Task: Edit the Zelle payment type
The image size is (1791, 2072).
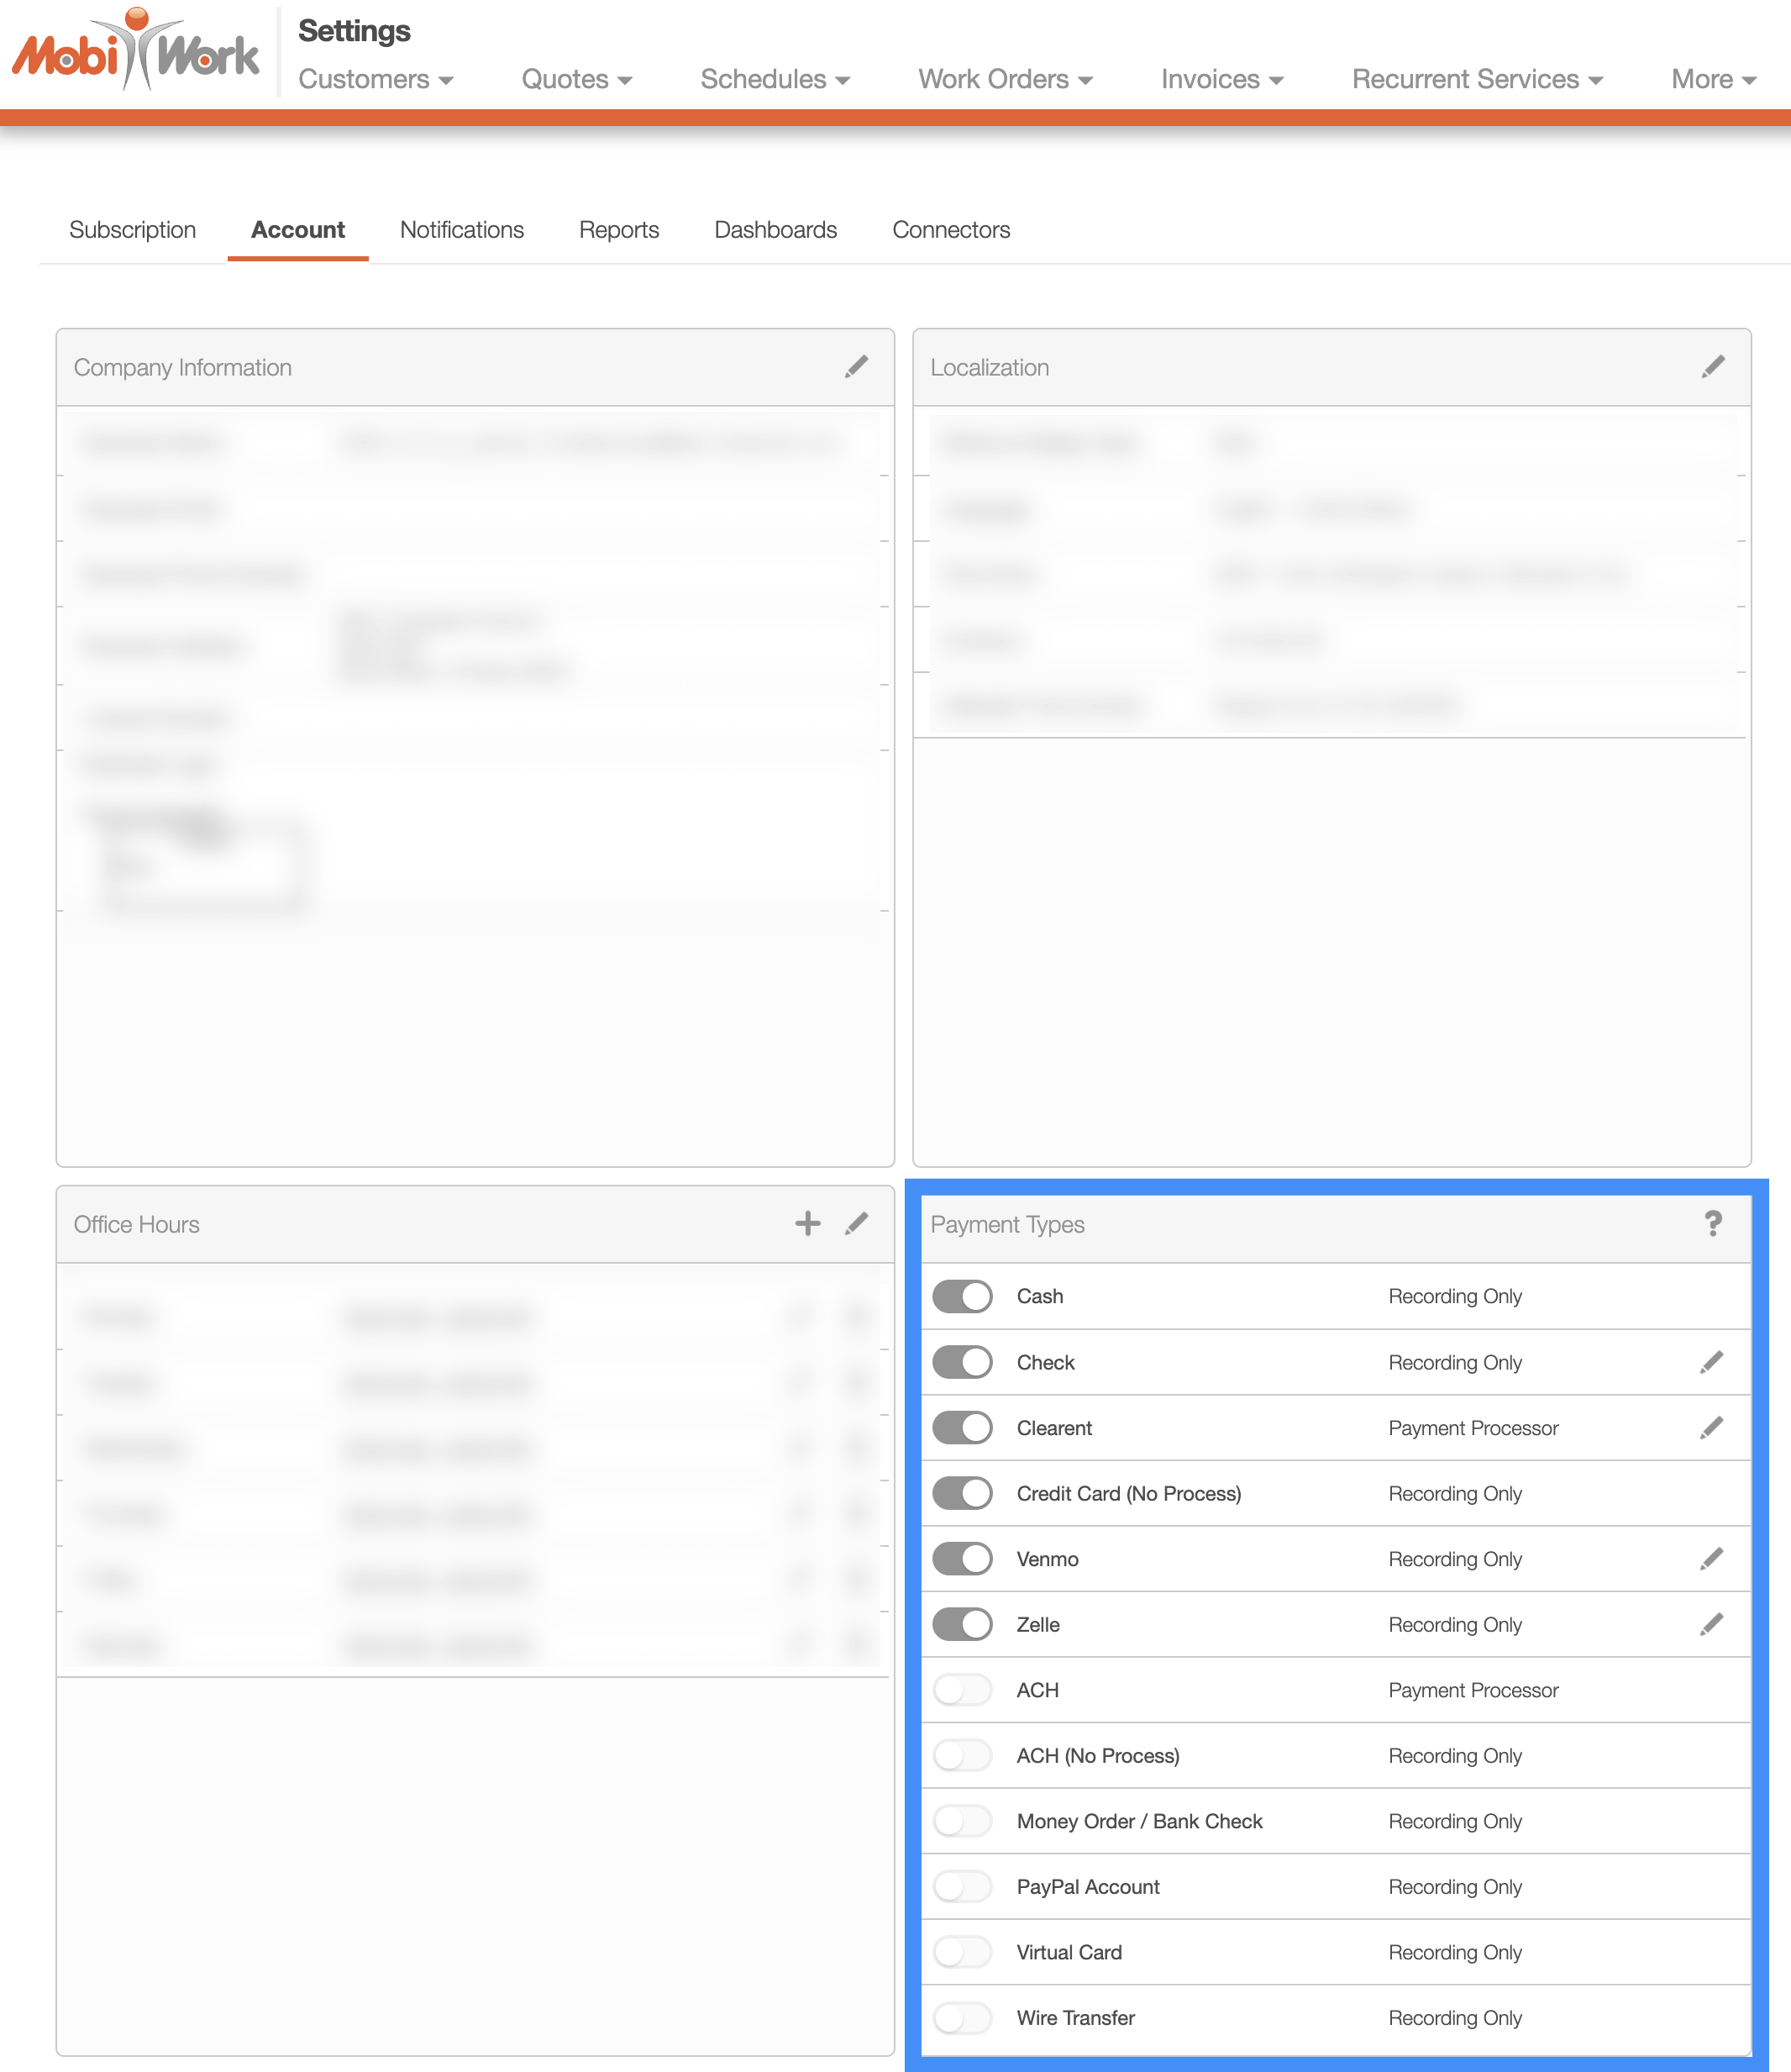Action: point(1711,1625)
